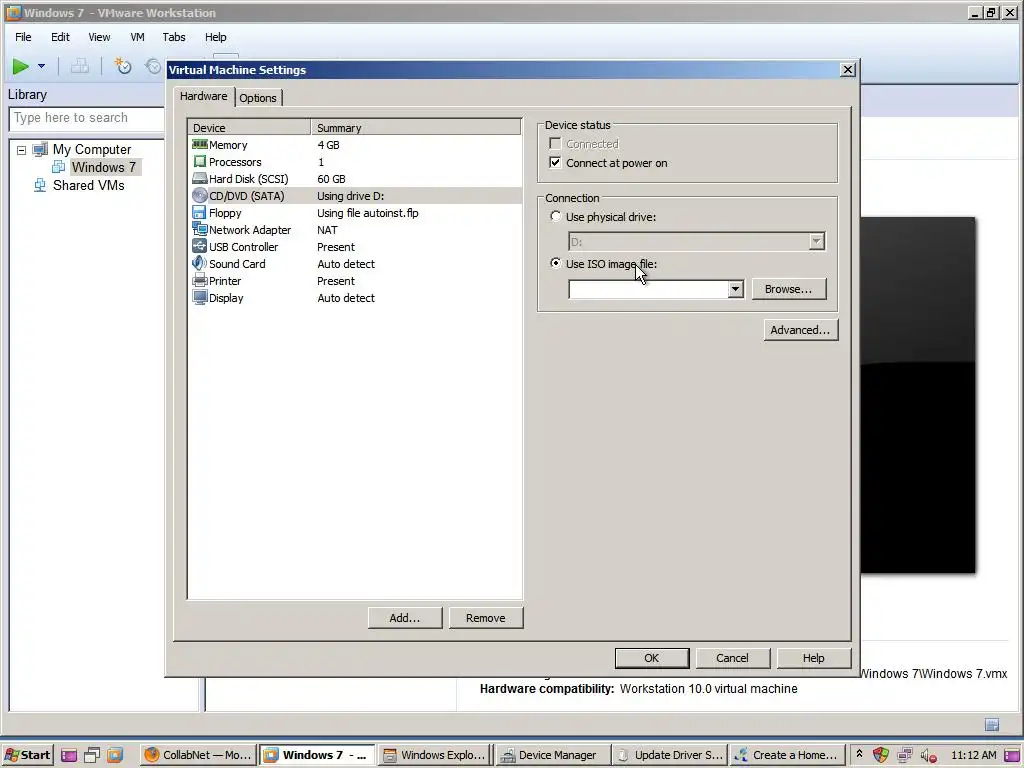Click the Help button in settings dialog
Screen dimensions: 1024x768
coord(814,658)
